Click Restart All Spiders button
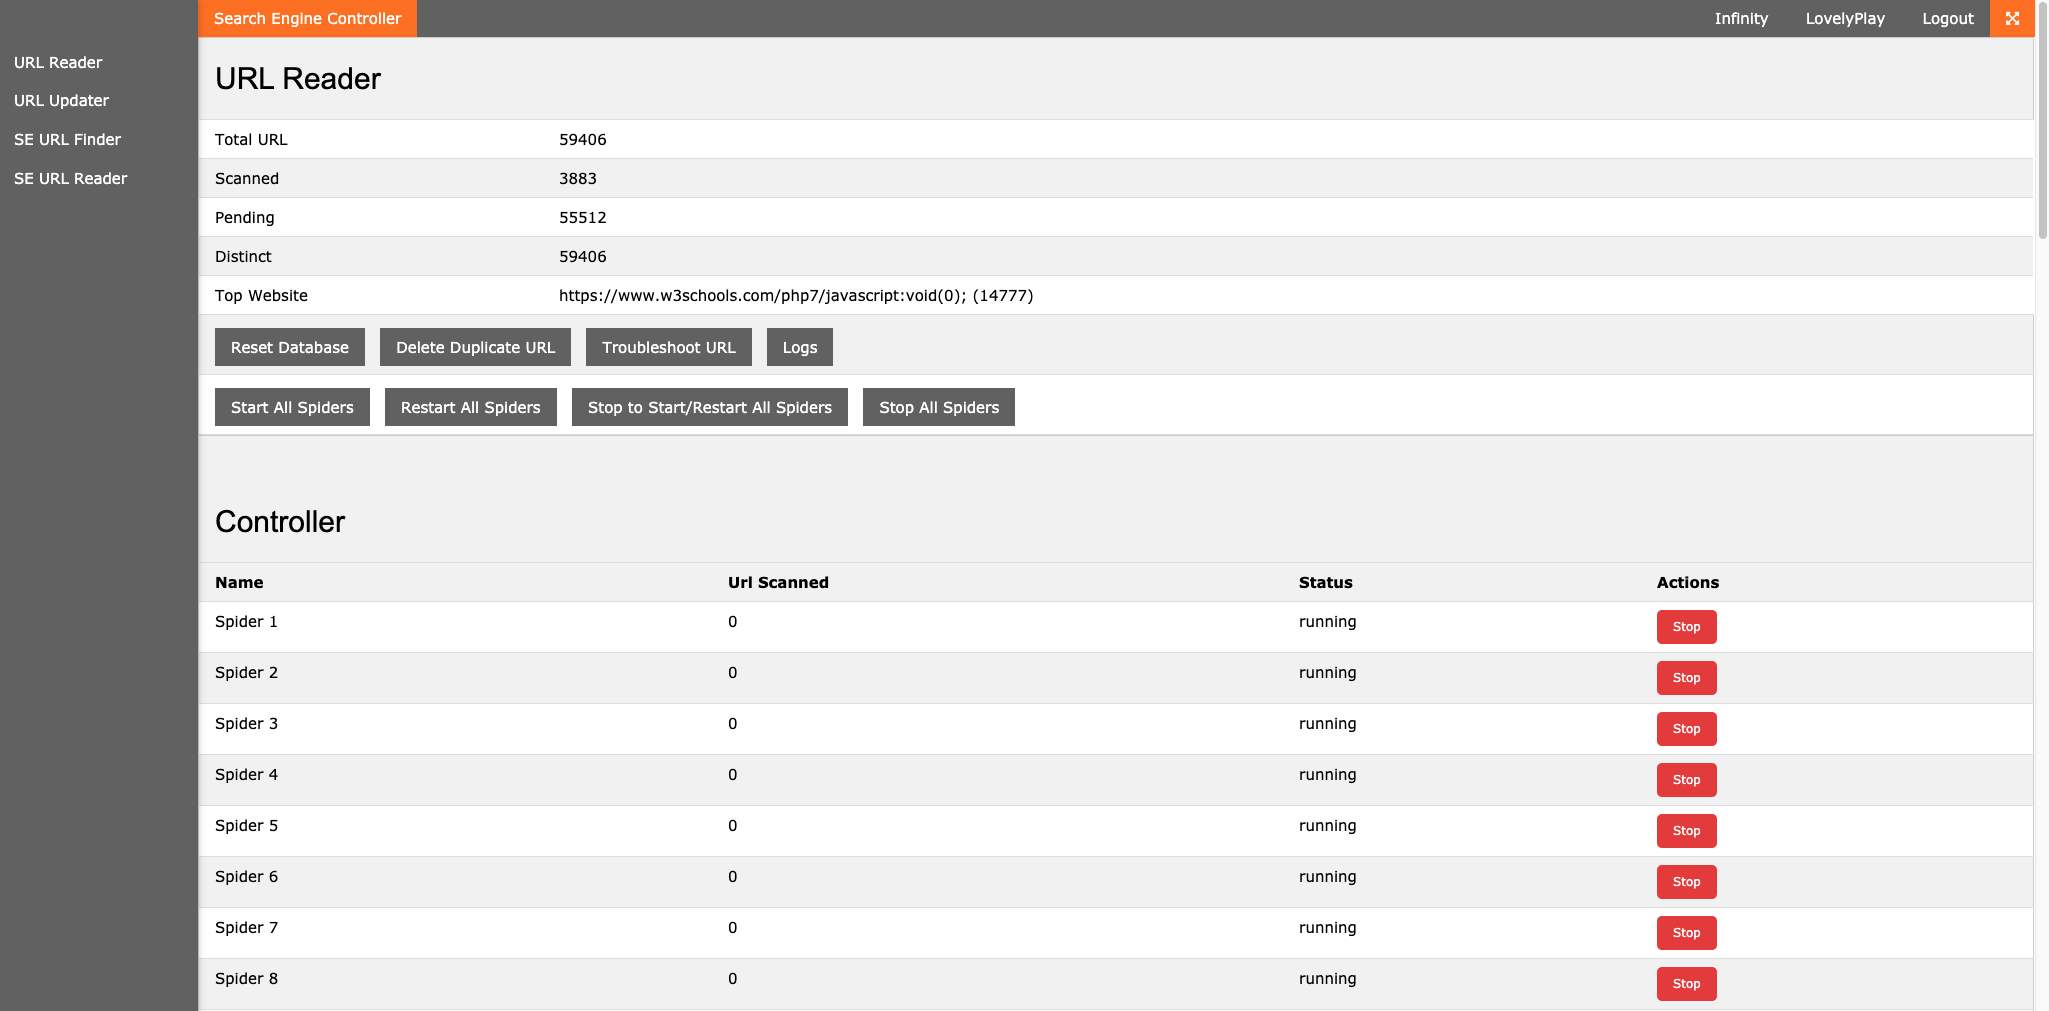This screenshot has width=2049, height=1011. [470, 408]
